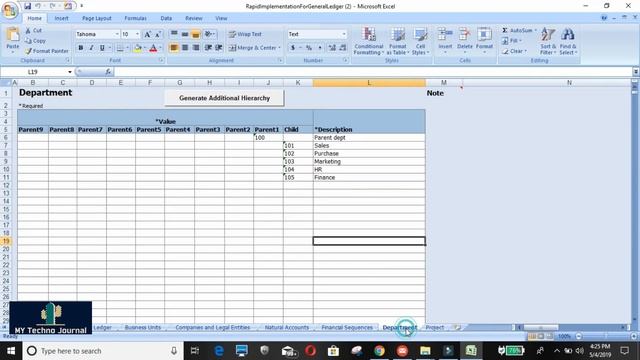The width and height of the screenshot is (640, 360).
Task: Open Google Chrome from taskbar
Action: point(379,351)
